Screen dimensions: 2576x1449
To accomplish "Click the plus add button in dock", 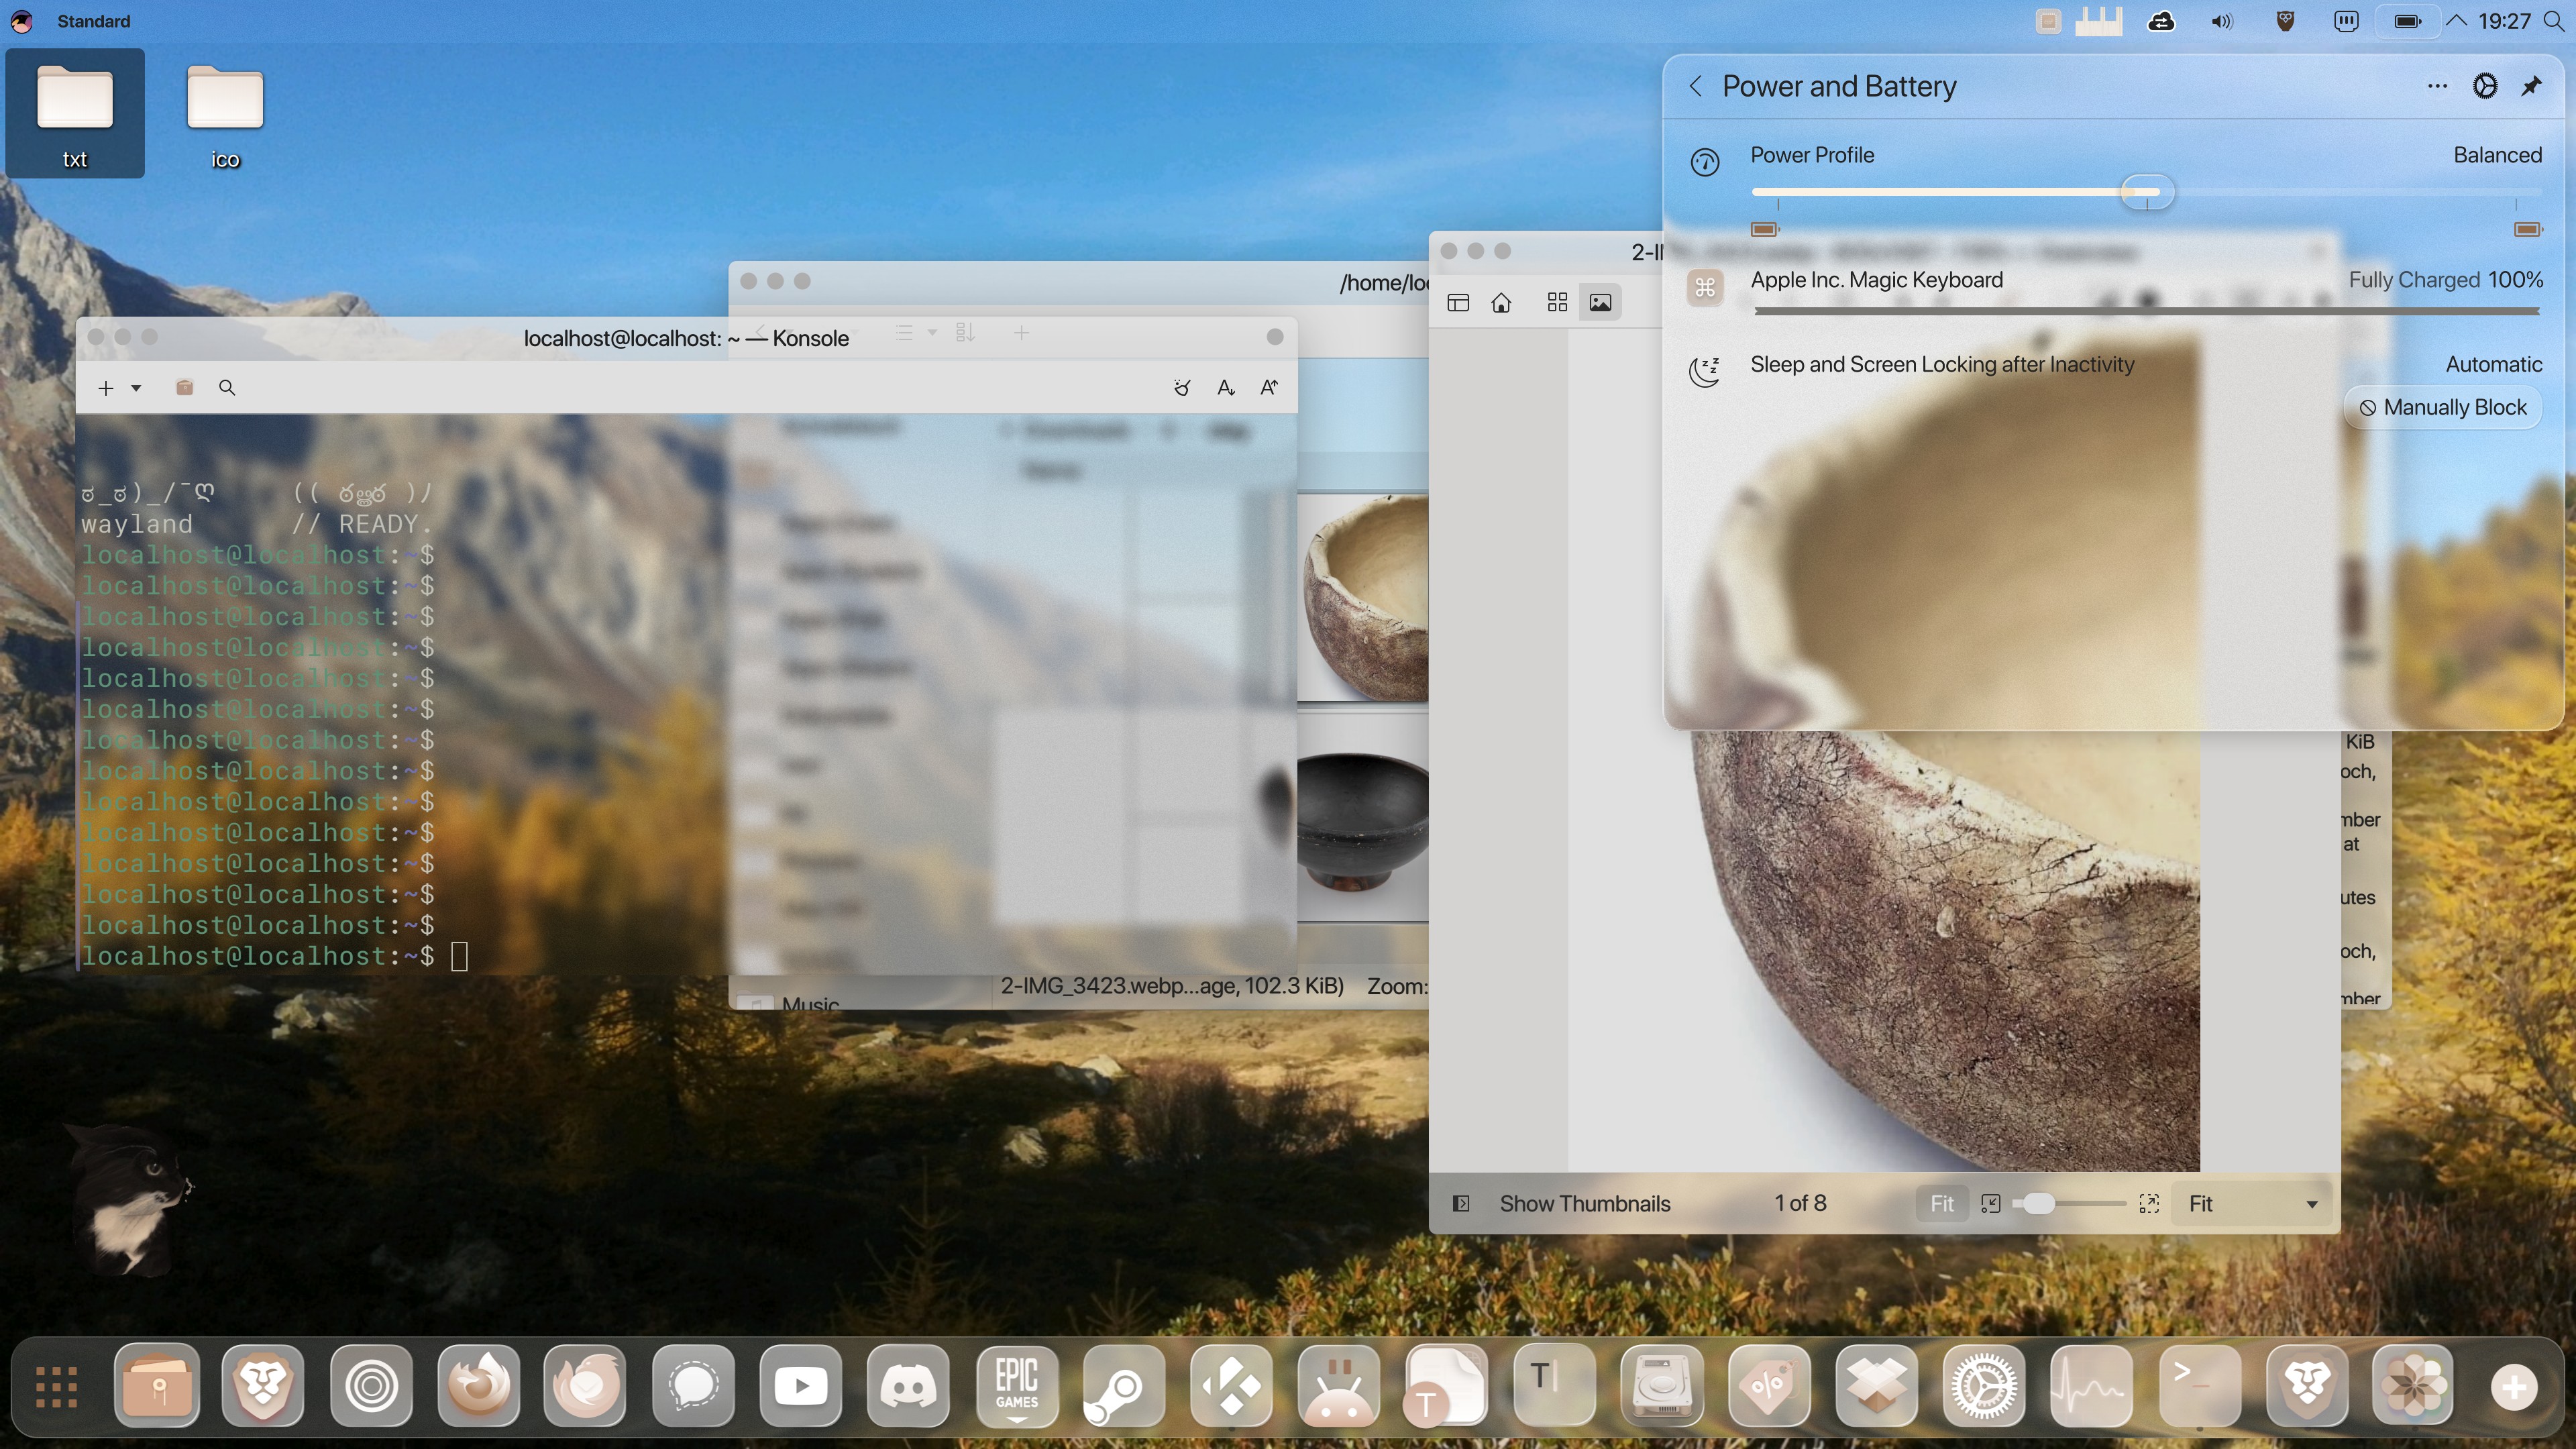I will (2513, 1387).
